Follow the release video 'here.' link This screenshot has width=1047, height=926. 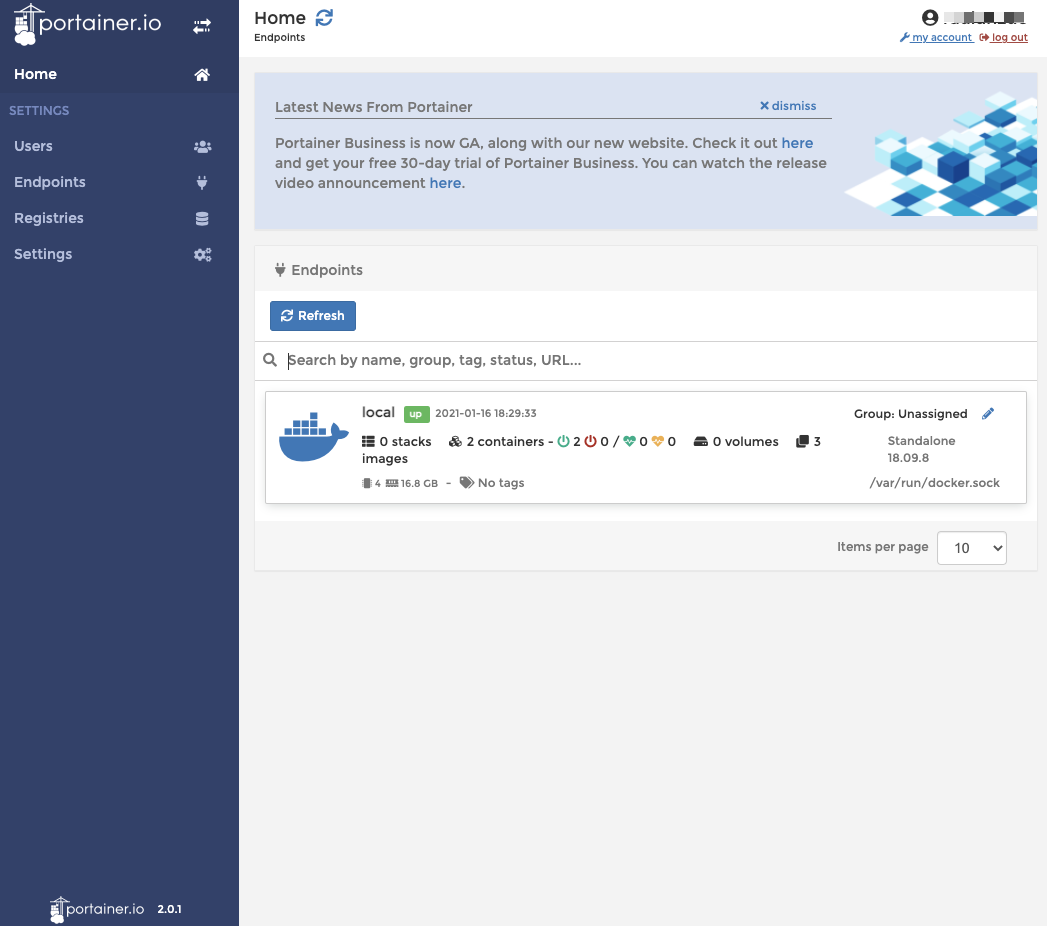pyautogui.click(x=446, y=183)
